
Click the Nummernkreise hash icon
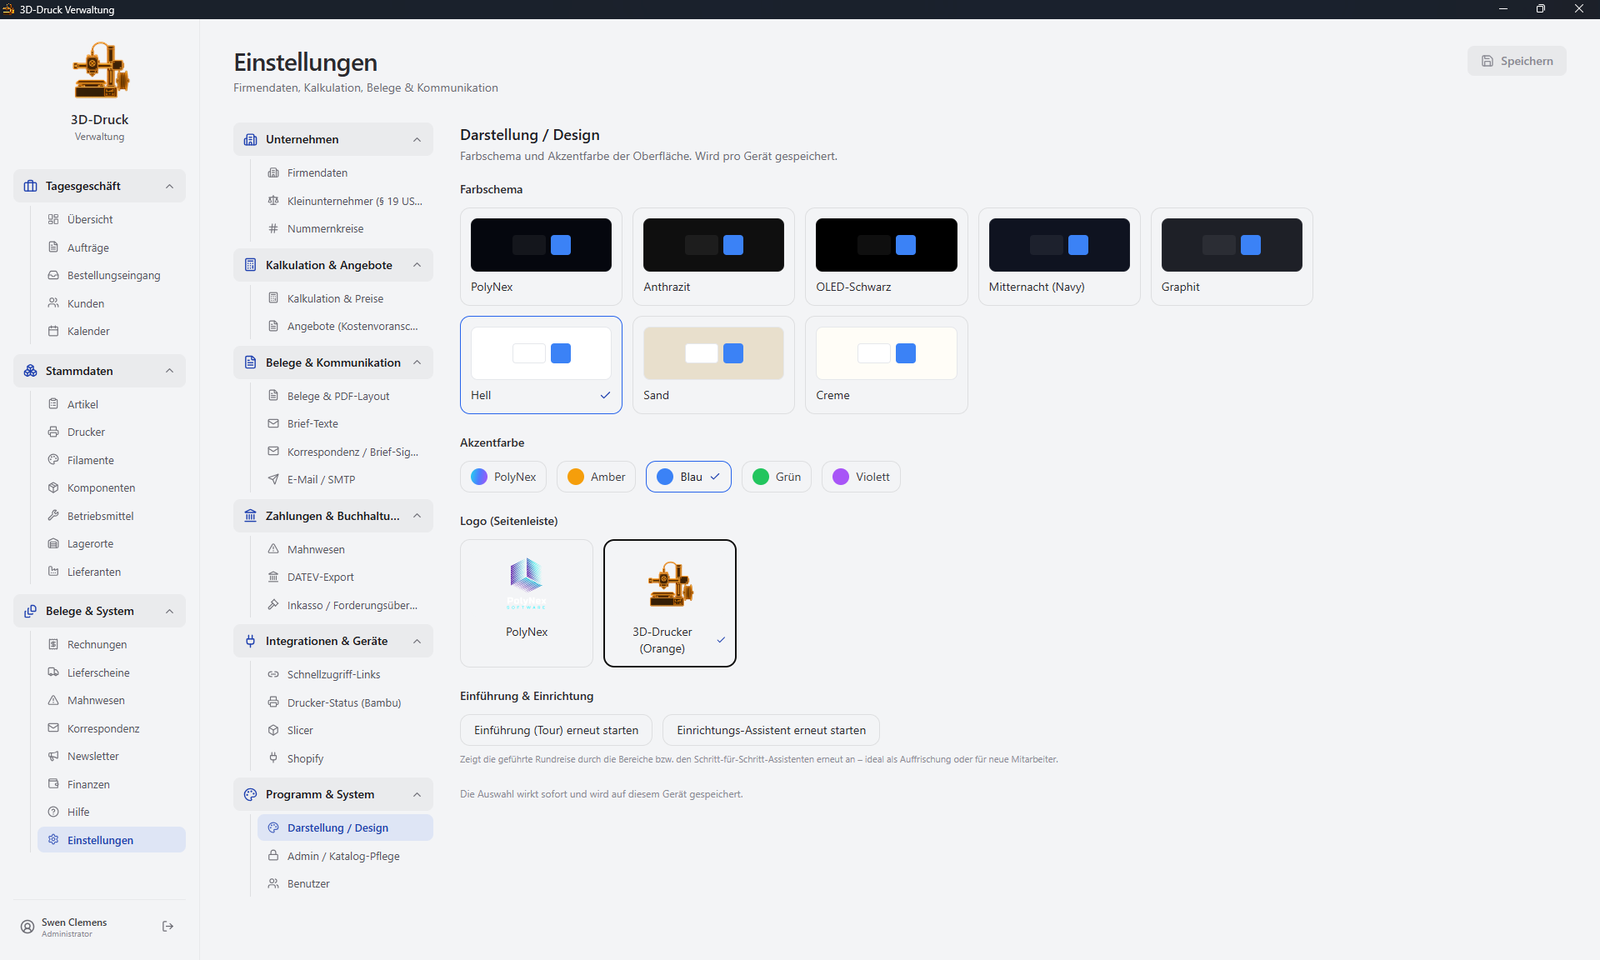tap(273, 229)
